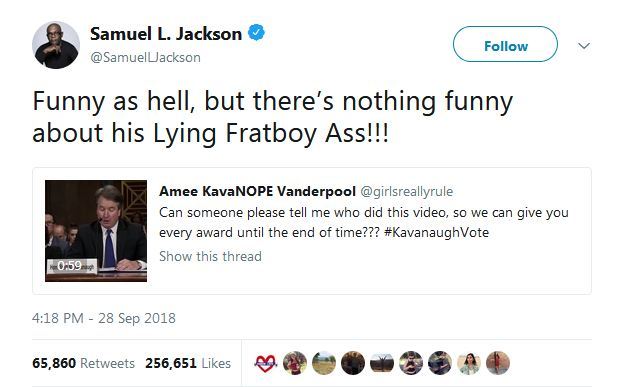This screenshot has width=617, height=387.
Task: Click the blue verified badge
Action: coord(256,33)
